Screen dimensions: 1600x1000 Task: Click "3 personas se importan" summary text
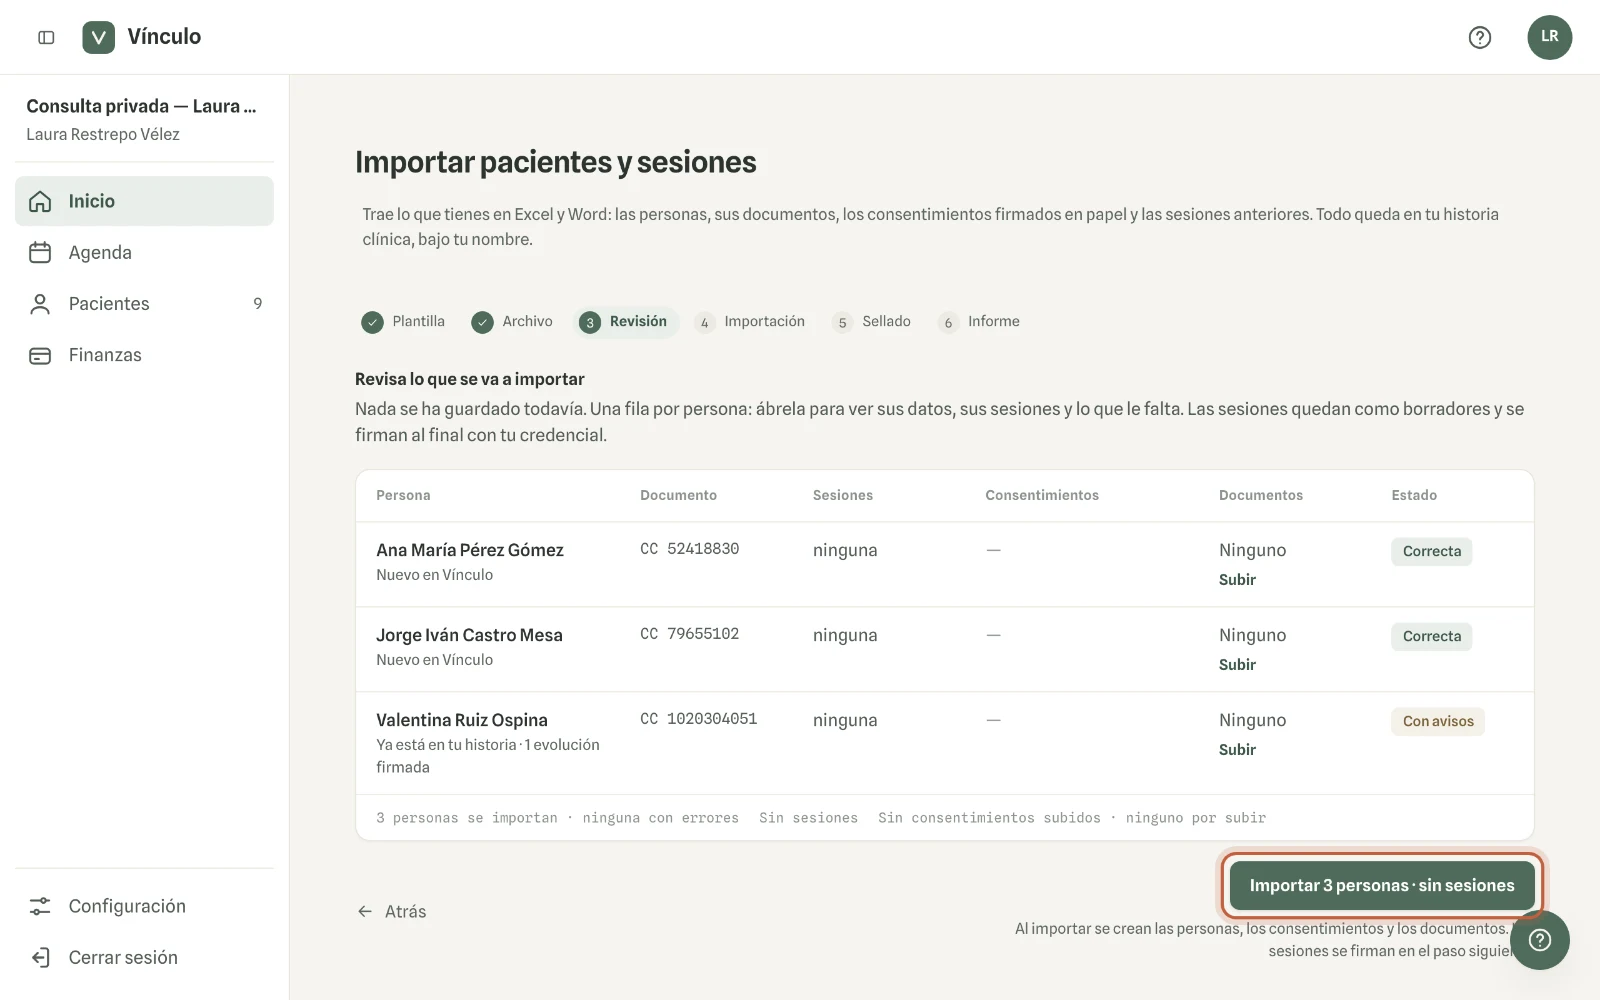tap(467, 818)
